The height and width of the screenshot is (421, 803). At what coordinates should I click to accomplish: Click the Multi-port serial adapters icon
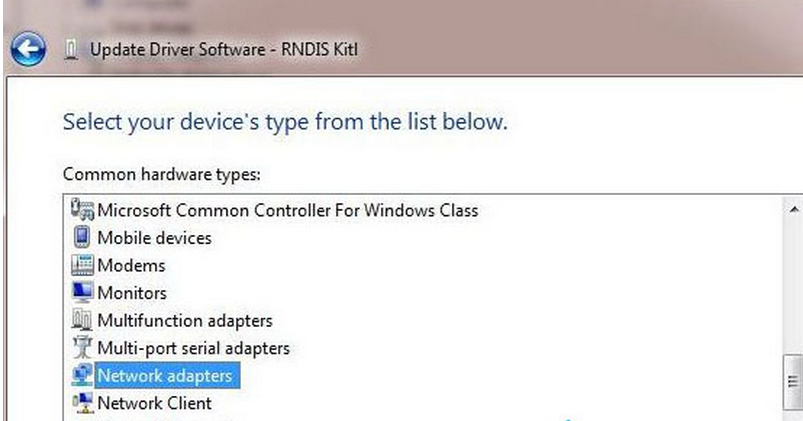(x=82, y=348)
